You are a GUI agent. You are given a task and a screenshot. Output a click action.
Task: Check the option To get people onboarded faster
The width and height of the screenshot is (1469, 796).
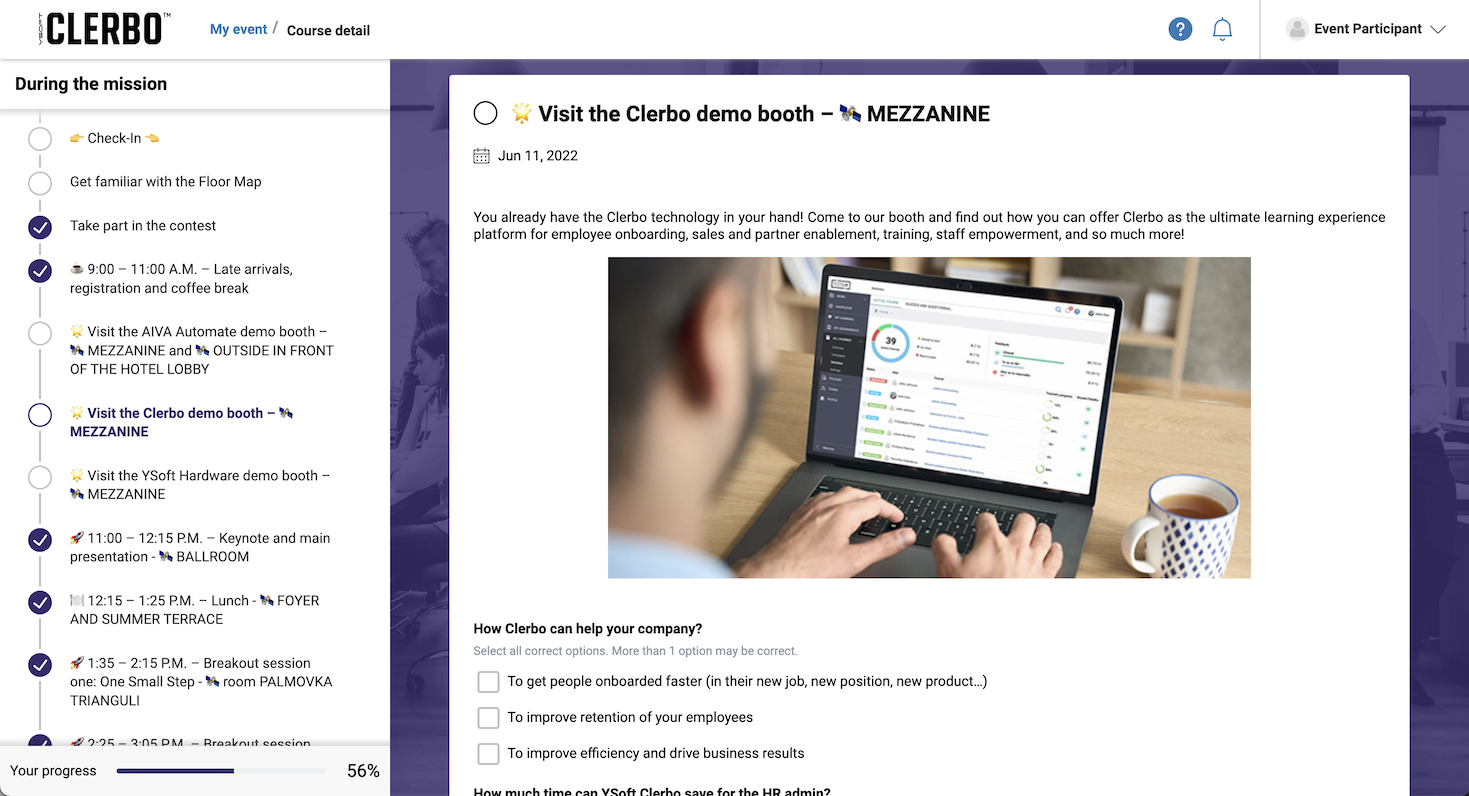[x=488, y=681]
